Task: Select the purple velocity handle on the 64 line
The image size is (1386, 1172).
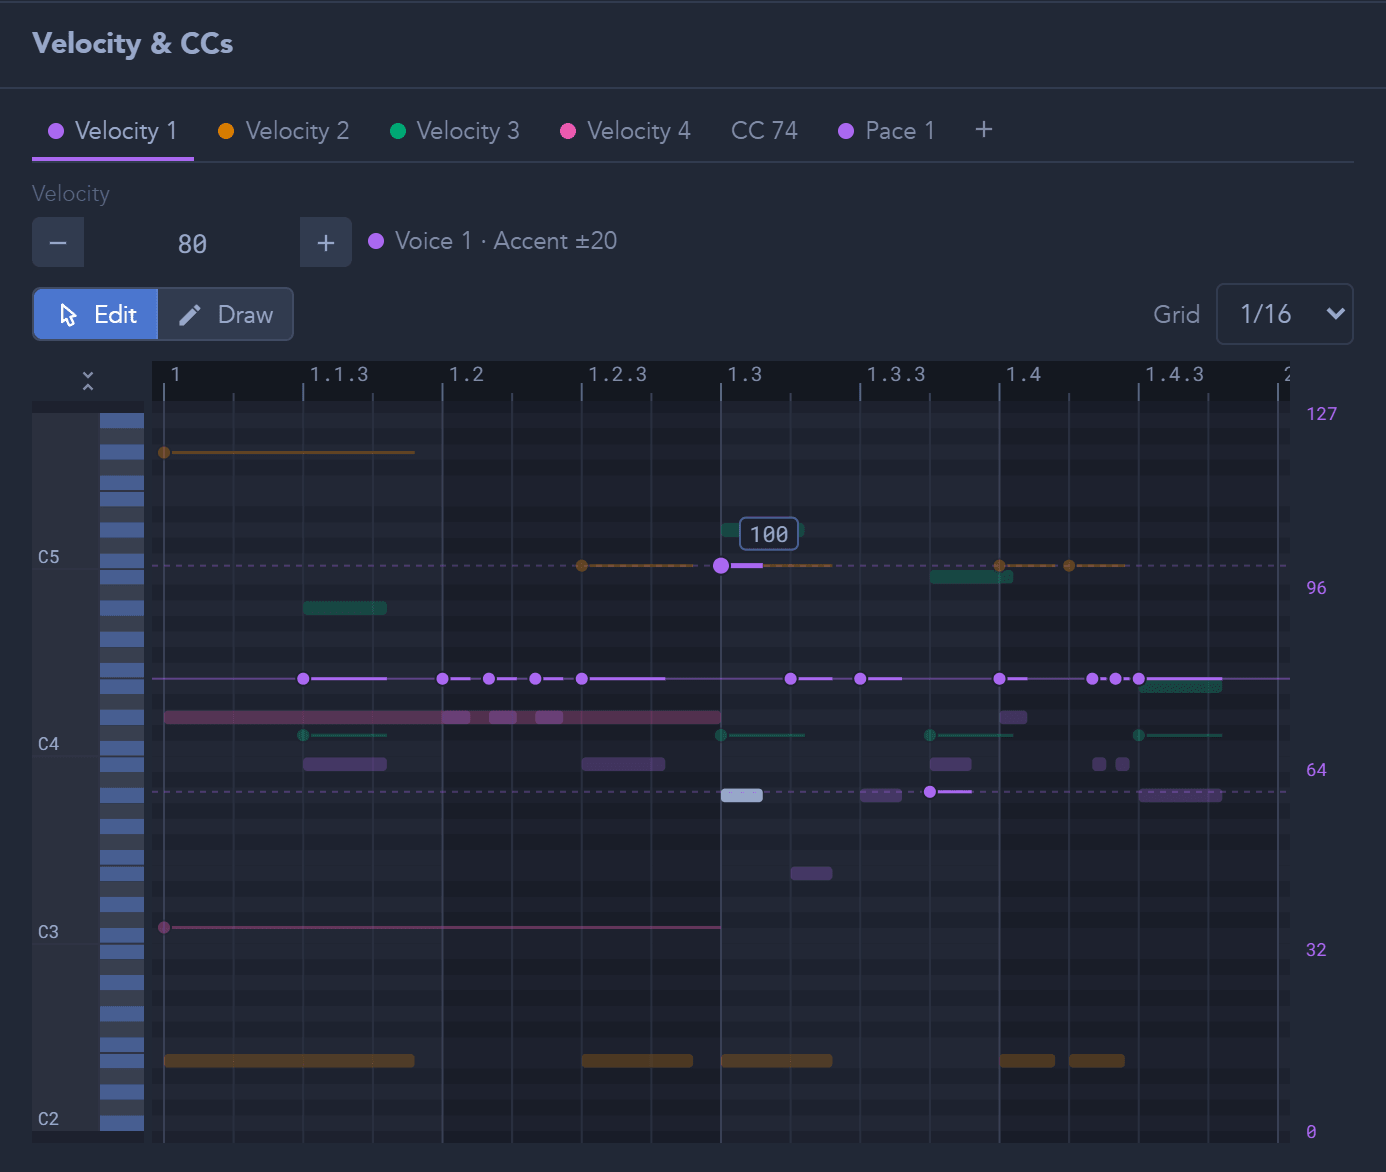Action: coord(930,792)
